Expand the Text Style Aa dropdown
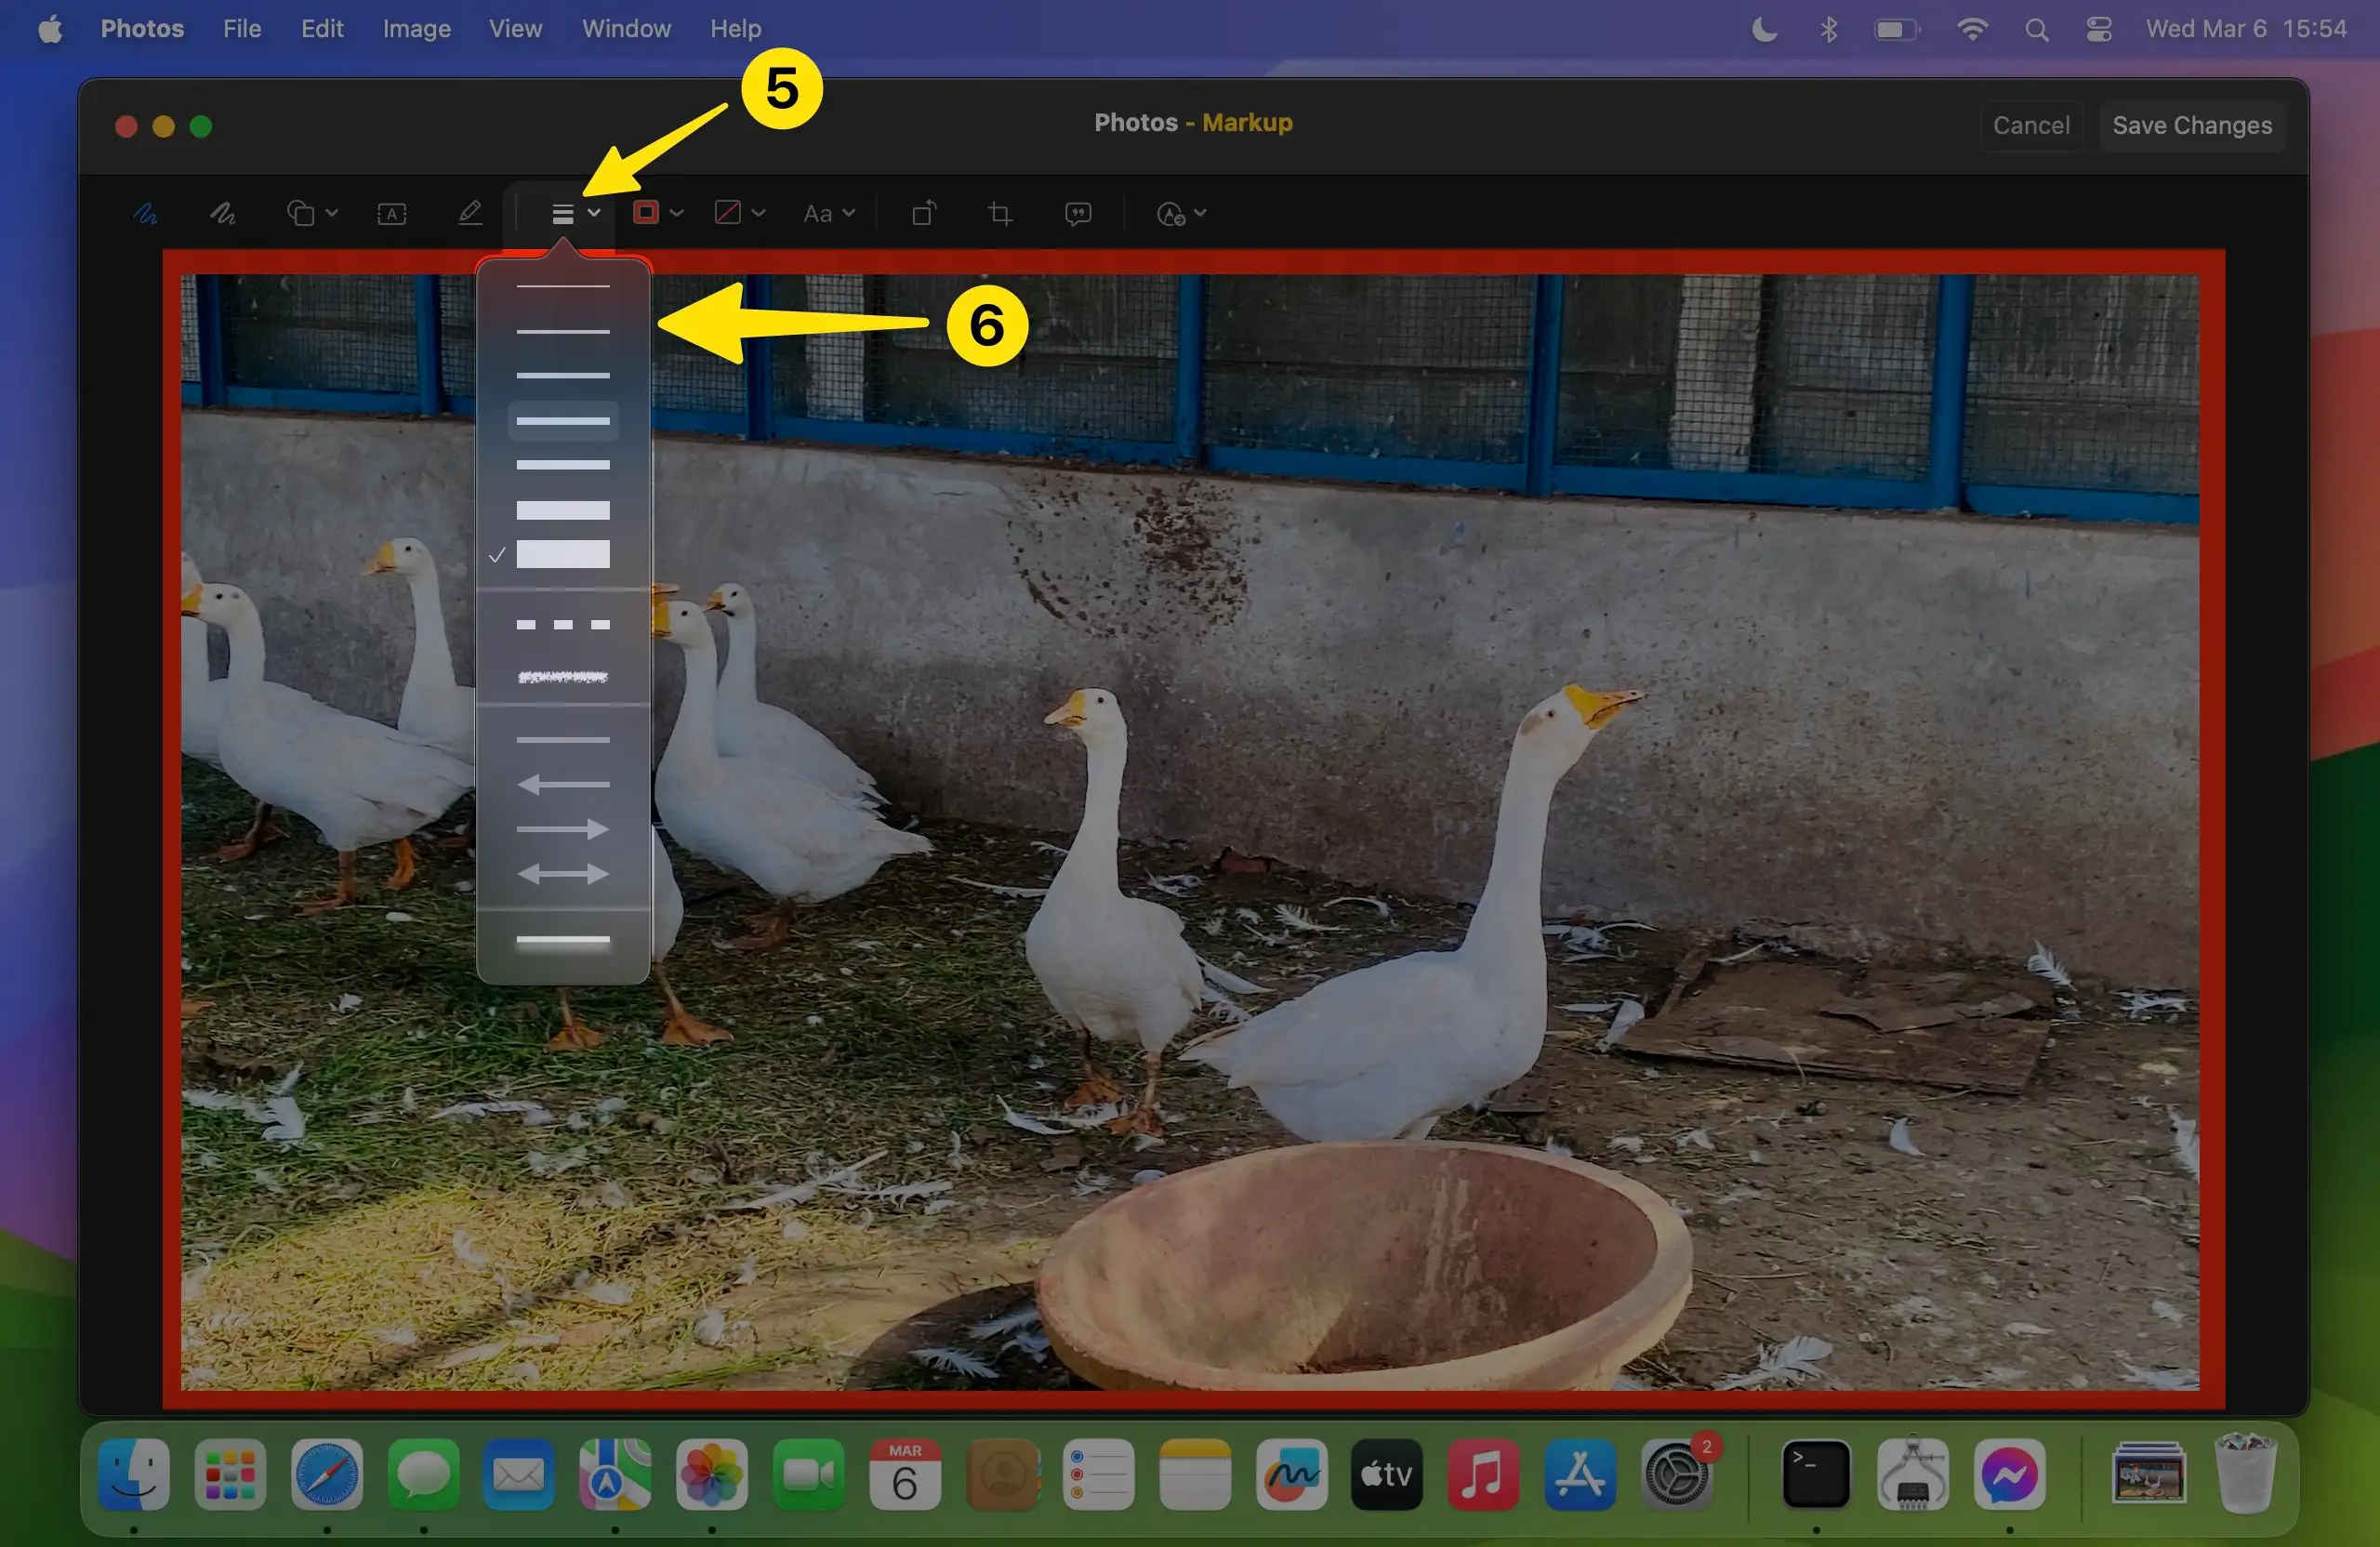Viewport: 2380px width, 1547px height. point(828,213)
